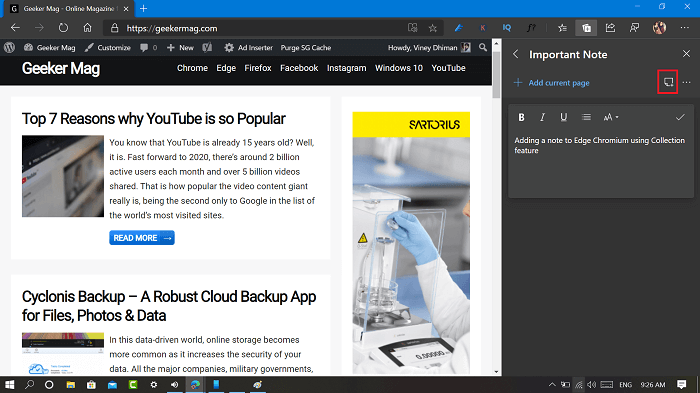Open the WordPress logo admin menu

click(x=9, y=47)
